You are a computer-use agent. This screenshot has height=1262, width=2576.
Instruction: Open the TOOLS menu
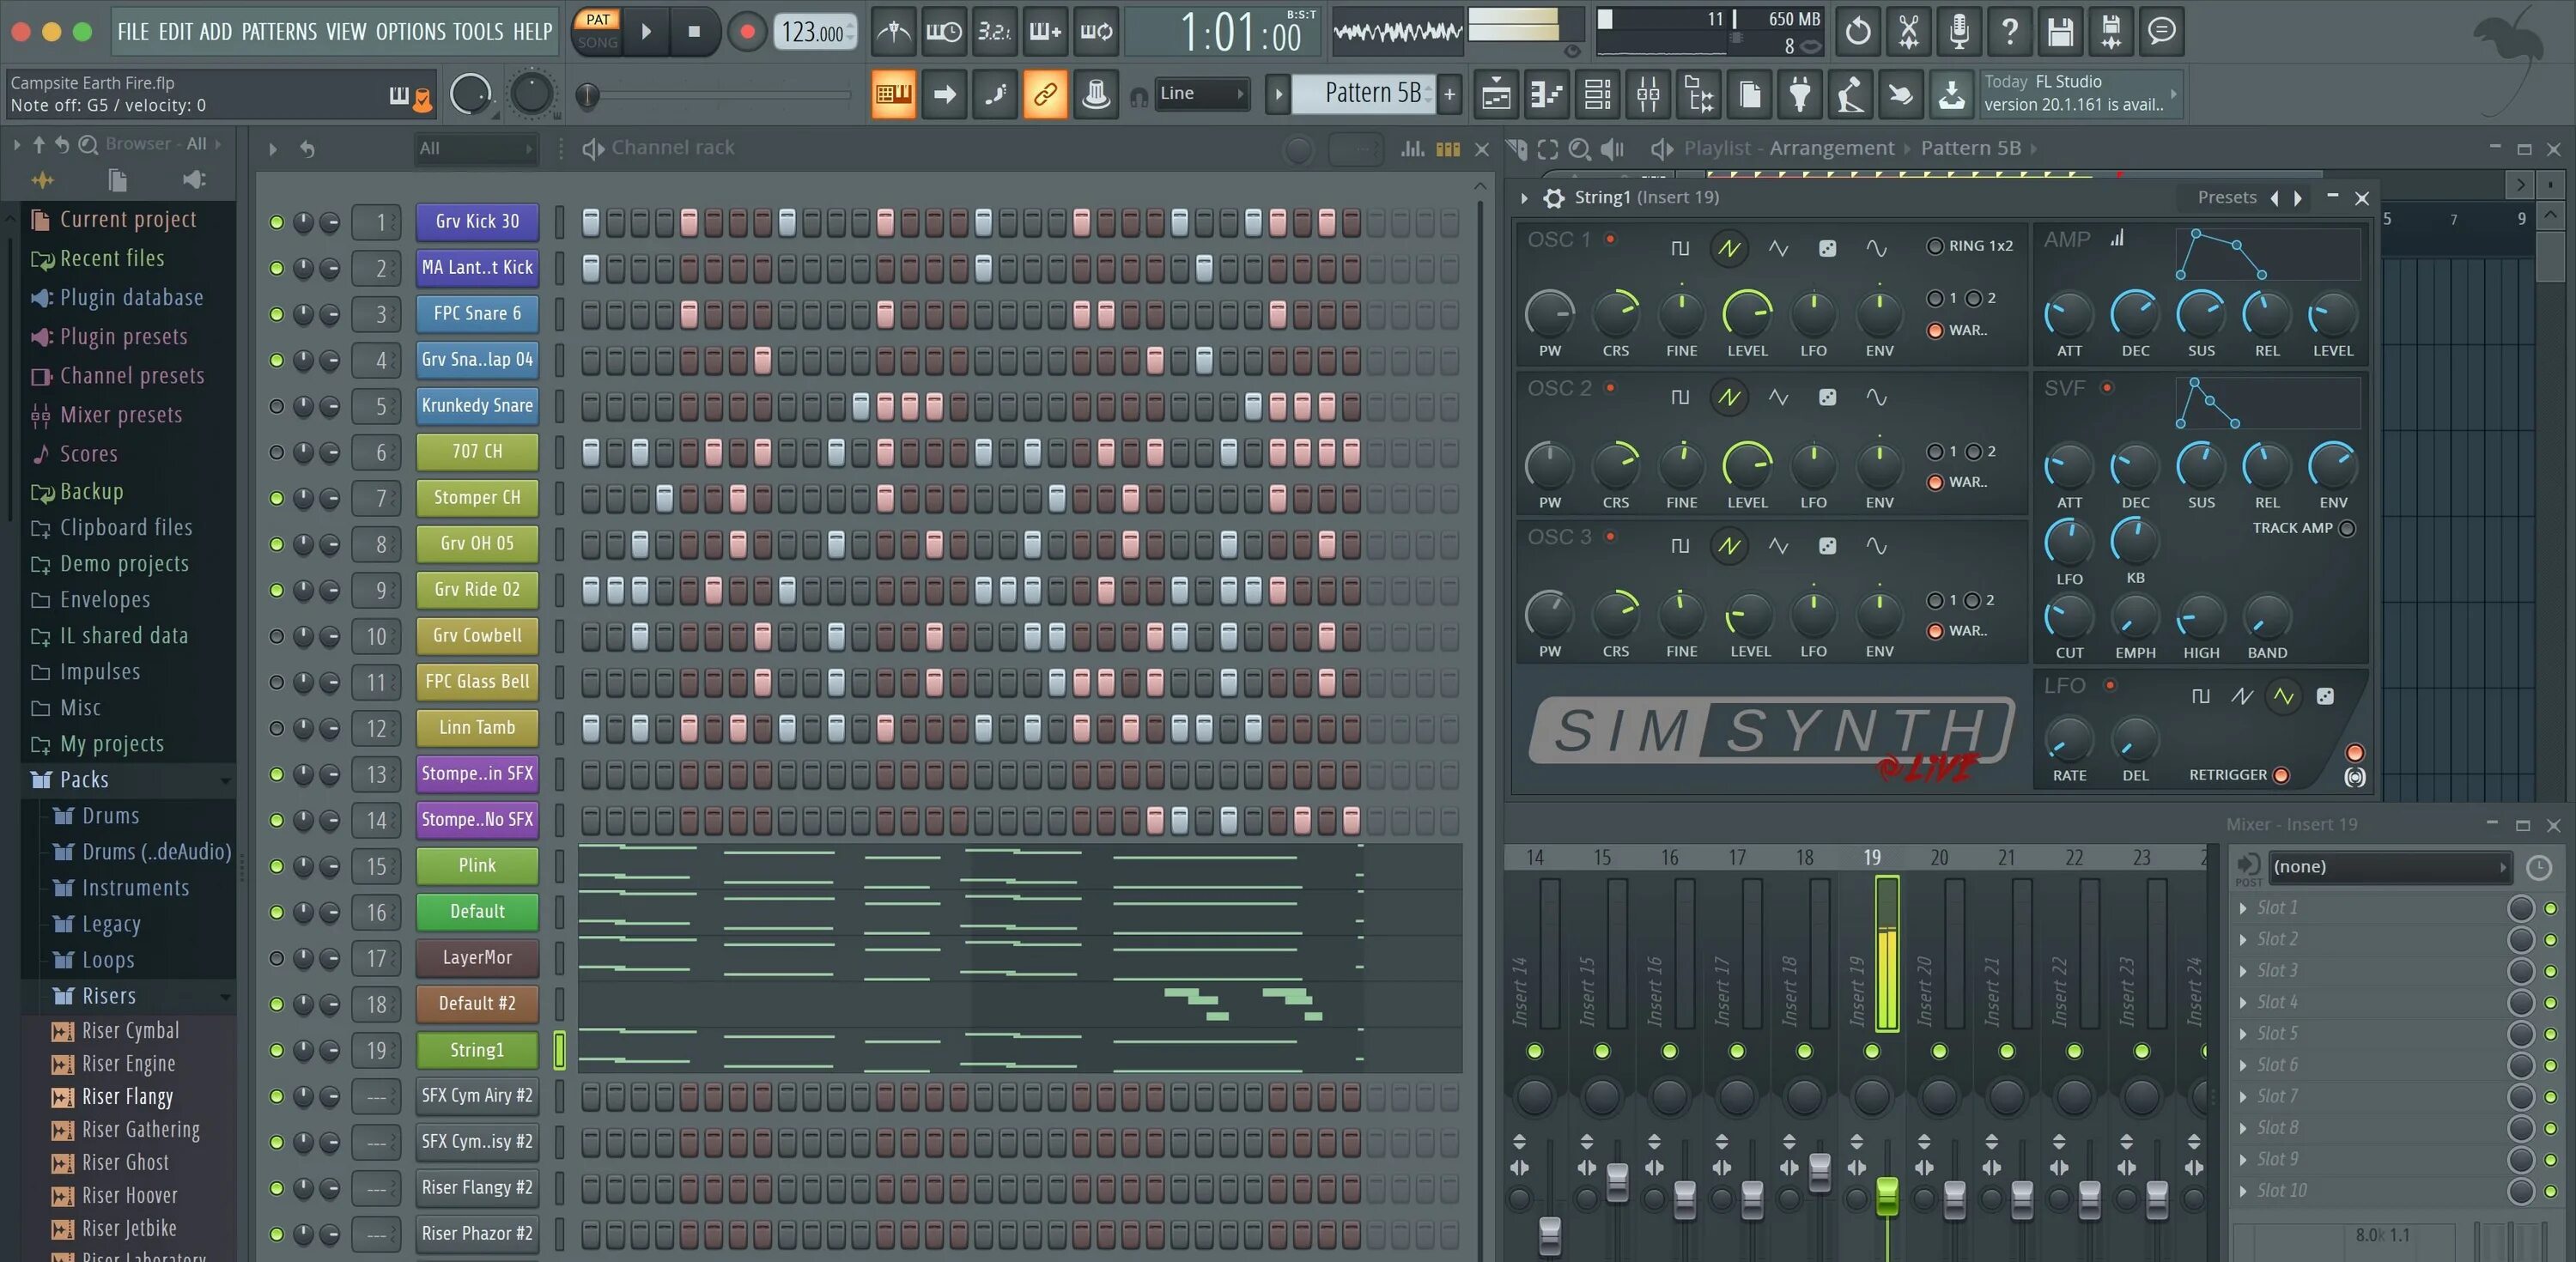click(477, 32)
